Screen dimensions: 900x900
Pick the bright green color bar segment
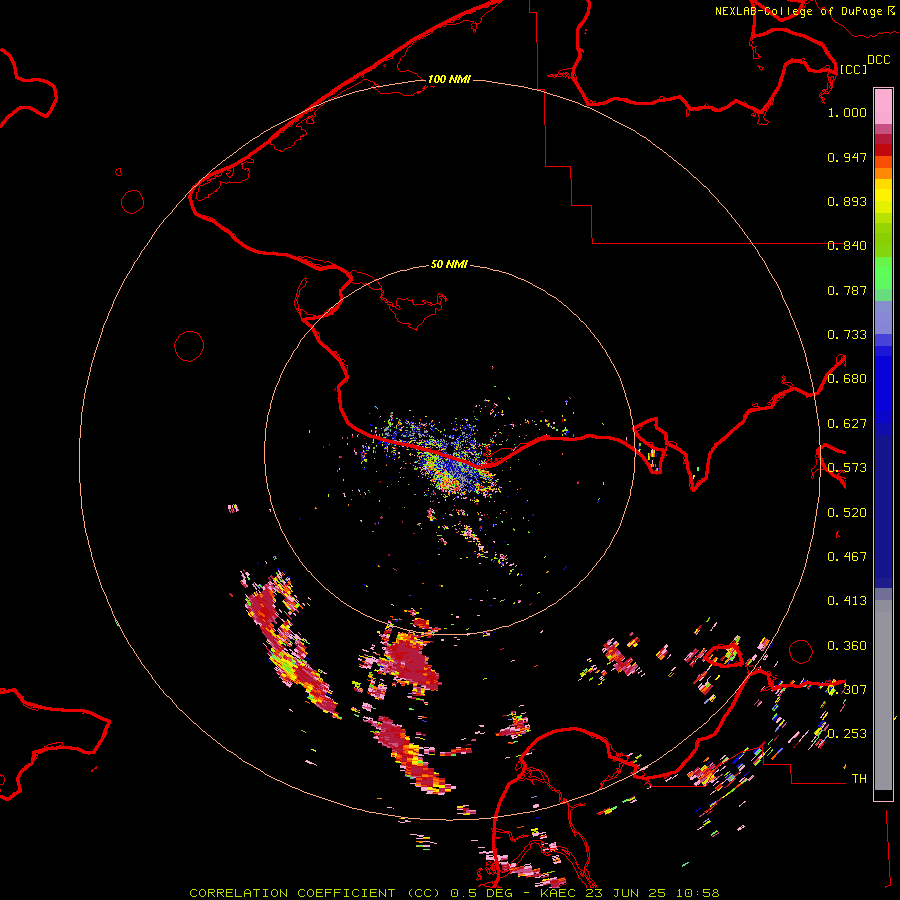tap(883, 273)
